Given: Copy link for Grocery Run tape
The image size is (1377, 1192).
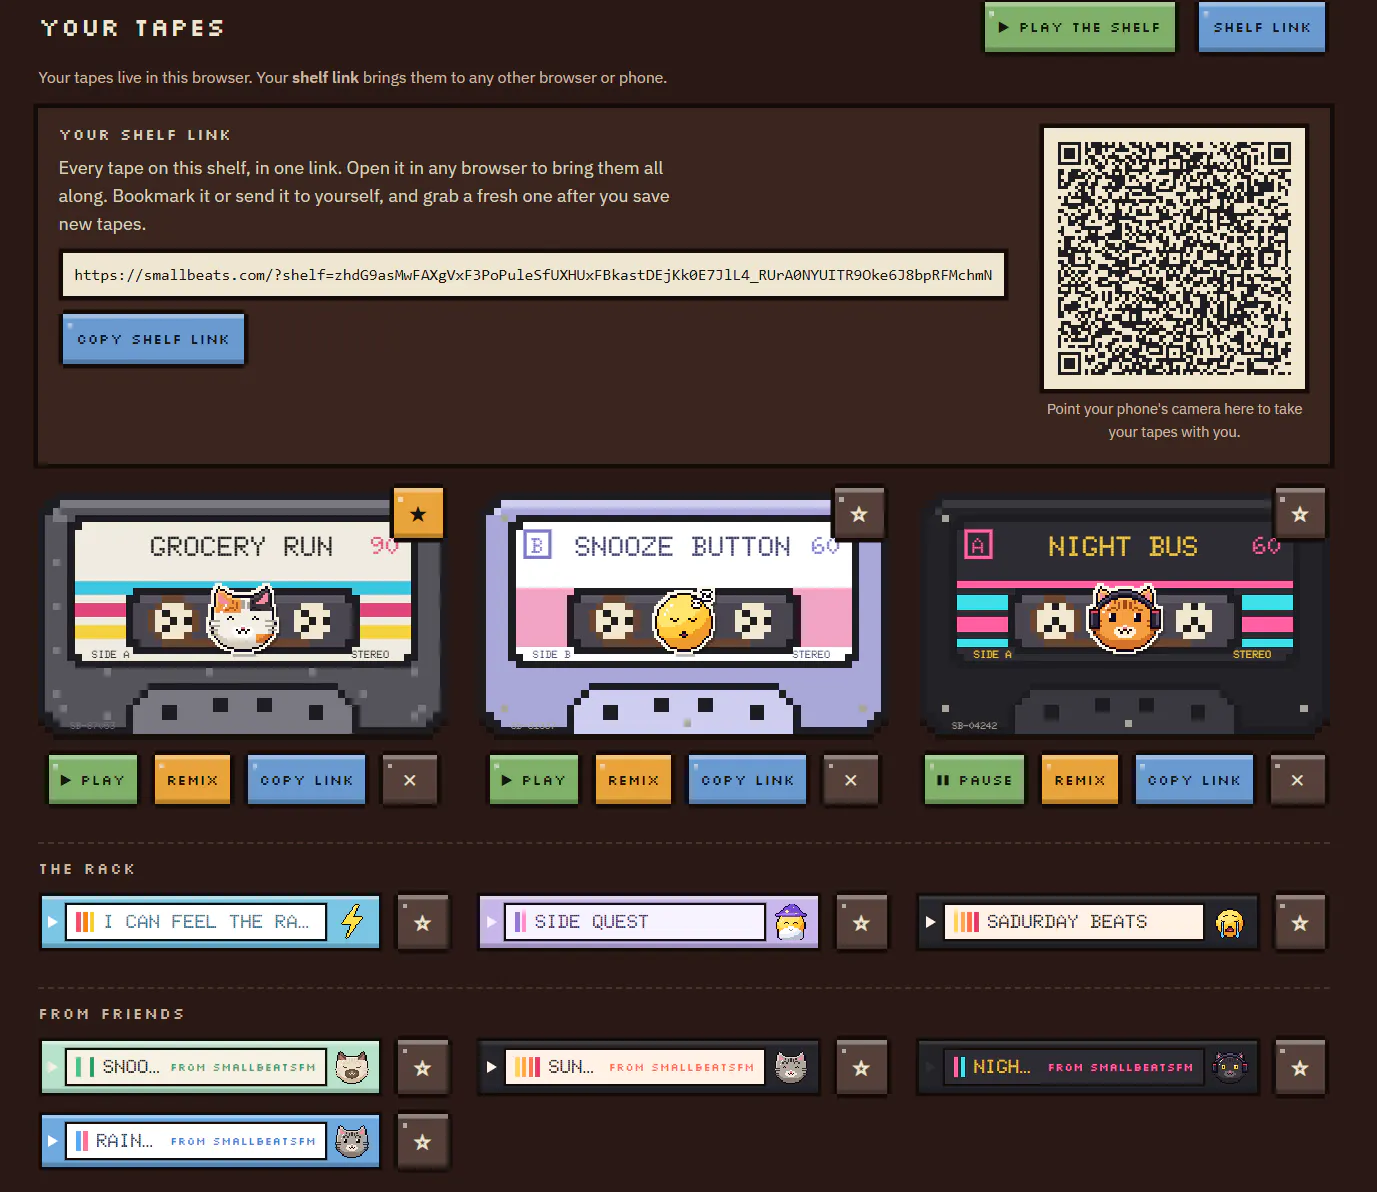Looking at the screenshot, I should pos(307,780).
